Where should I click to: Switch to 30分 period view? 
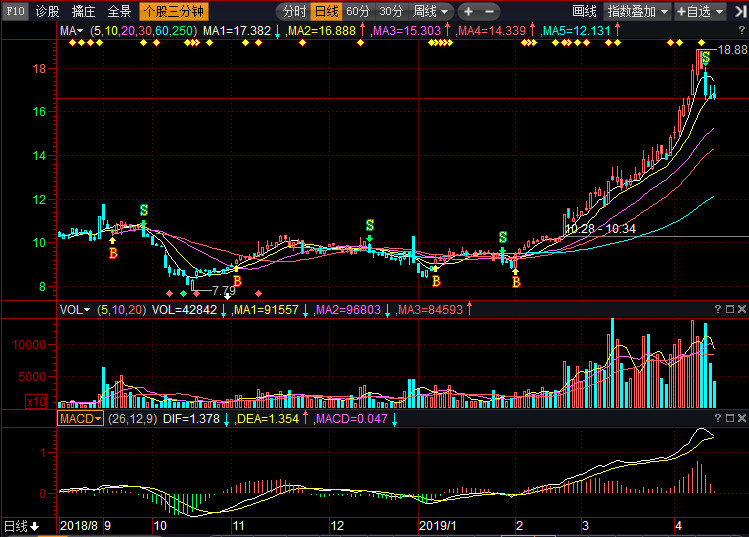[x=391, y=11]
